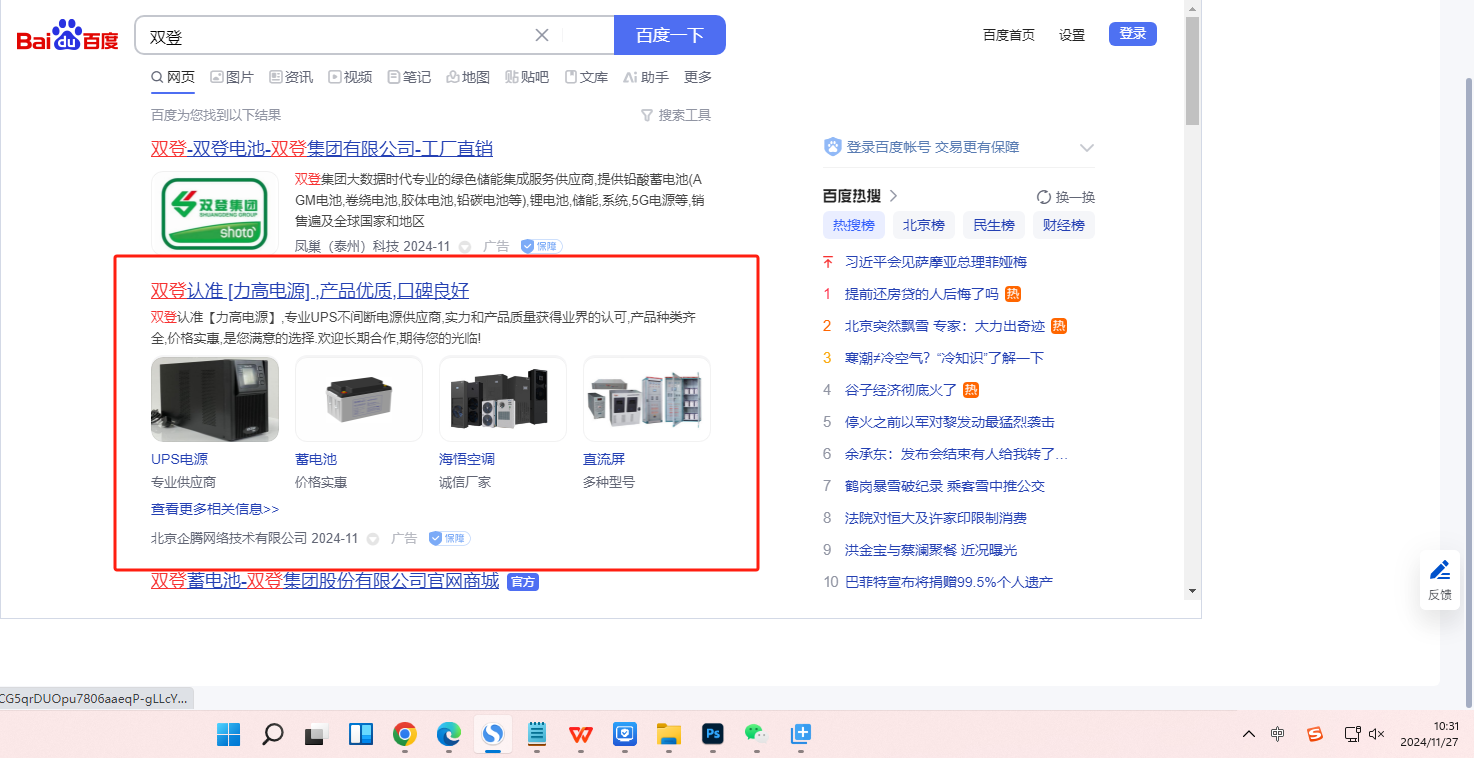Image resolution: width=1474 pixels, height=758 pixels.
Task: Open 查看更多相关信息 link
Action: (214, 509)
